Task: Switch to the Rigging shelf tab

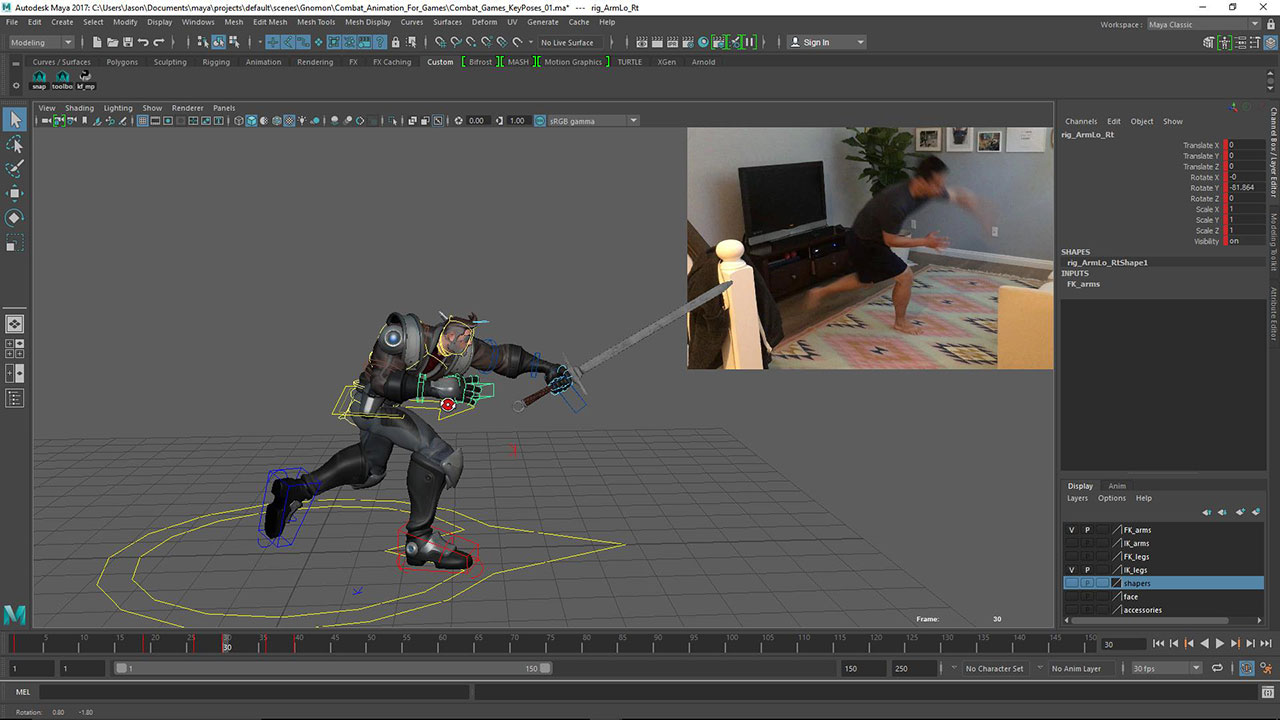Action: point(216,62)
